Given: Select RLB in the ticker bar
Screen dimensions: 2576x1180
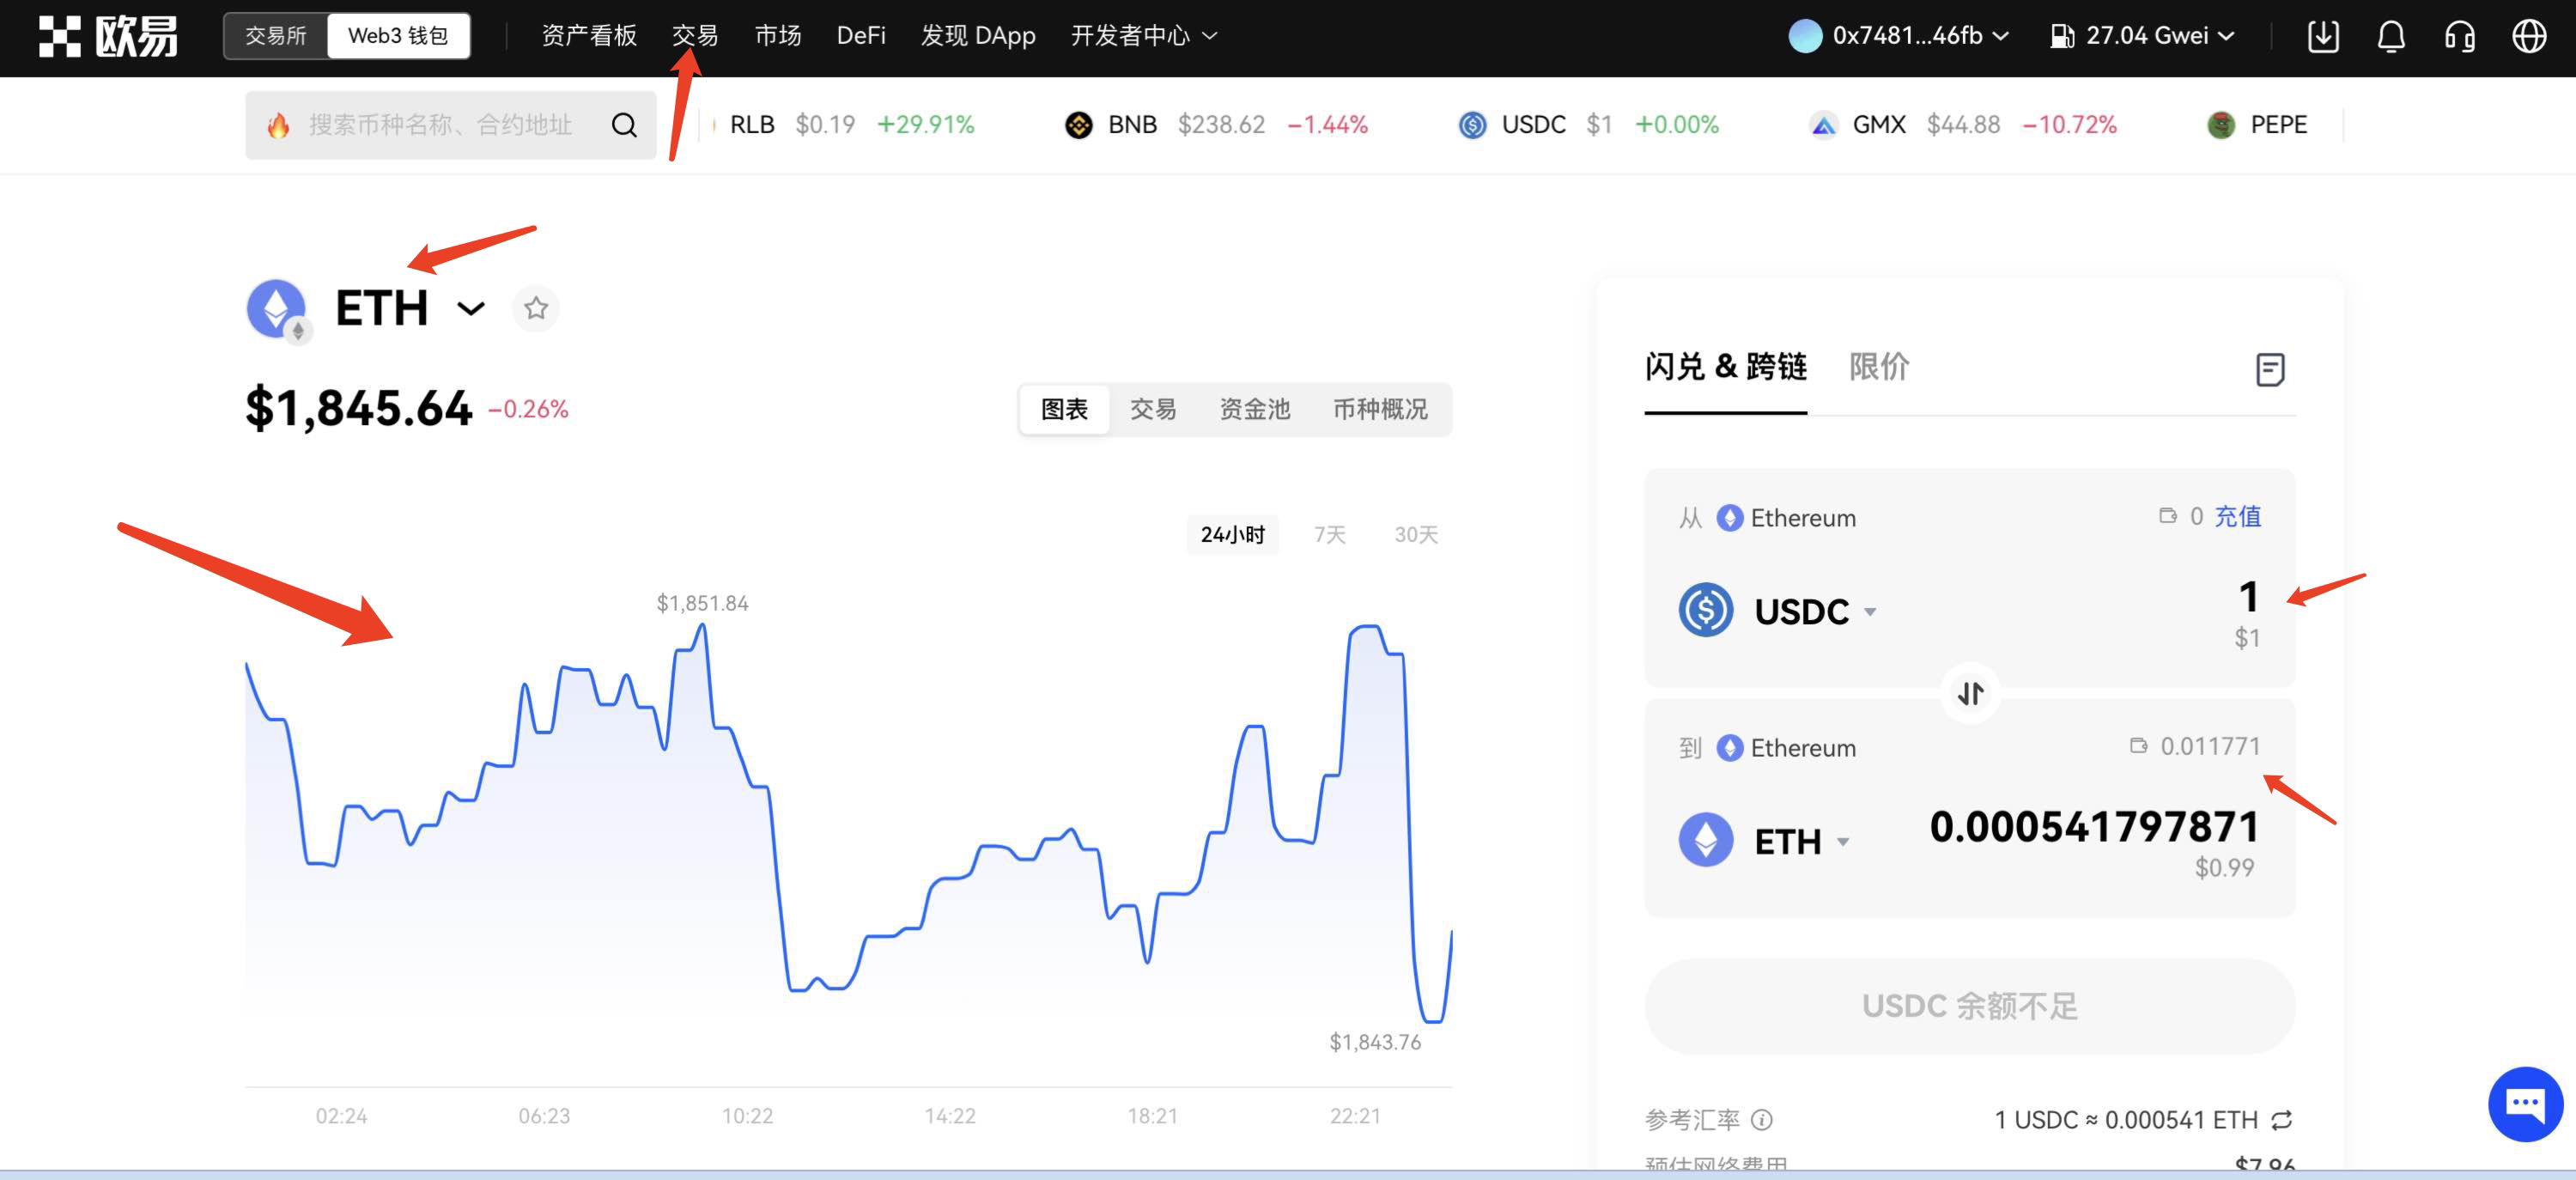Looking at the screenshot, I should (851, 125).
